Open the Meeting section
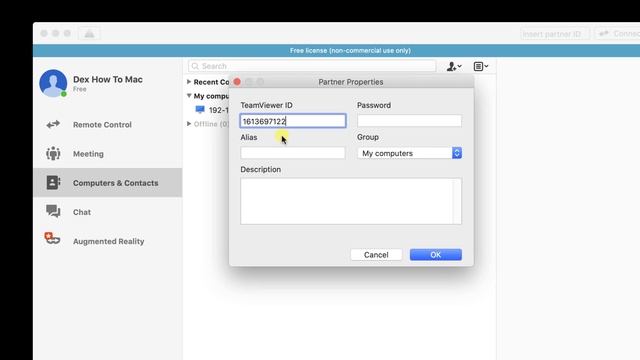The height and width of the screenshot is (360, 640). [107, 154]
